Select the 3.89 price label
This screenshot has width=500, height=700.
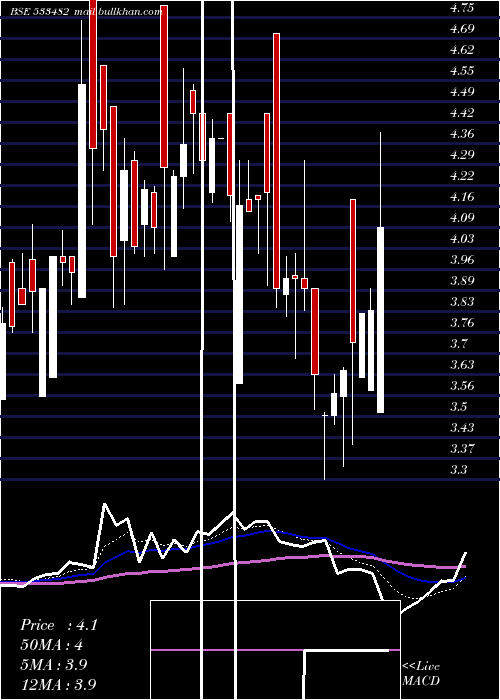coord(462,281)
